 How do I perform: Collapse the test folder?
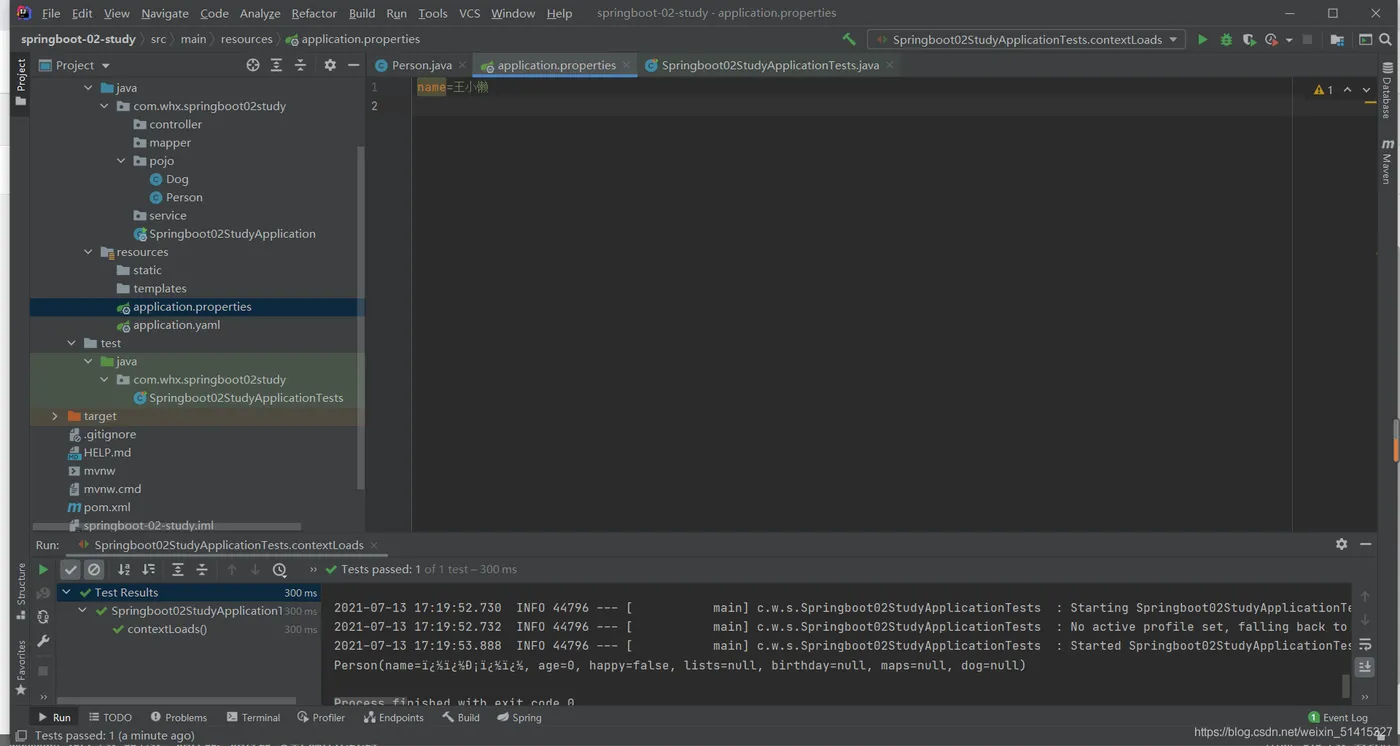[x=72, y=343]
